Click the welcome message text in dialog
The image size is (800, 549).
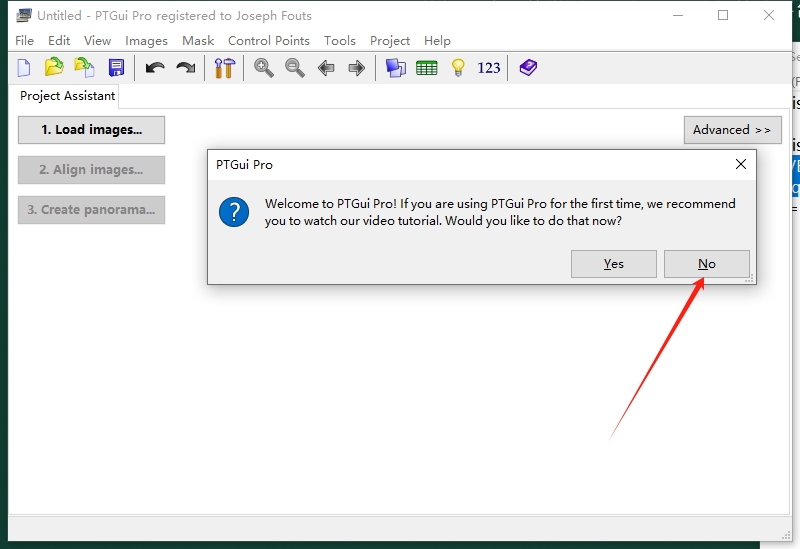(x=500, y=212)
